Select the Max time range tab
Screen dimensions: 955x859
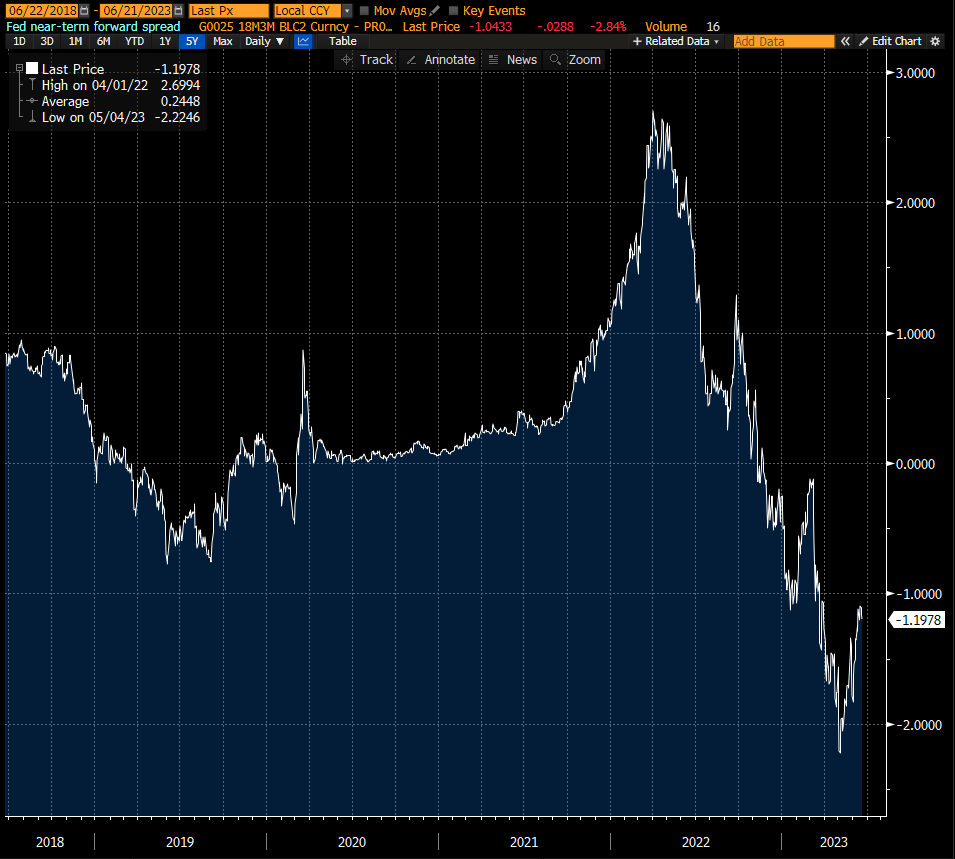pos(223,41)
